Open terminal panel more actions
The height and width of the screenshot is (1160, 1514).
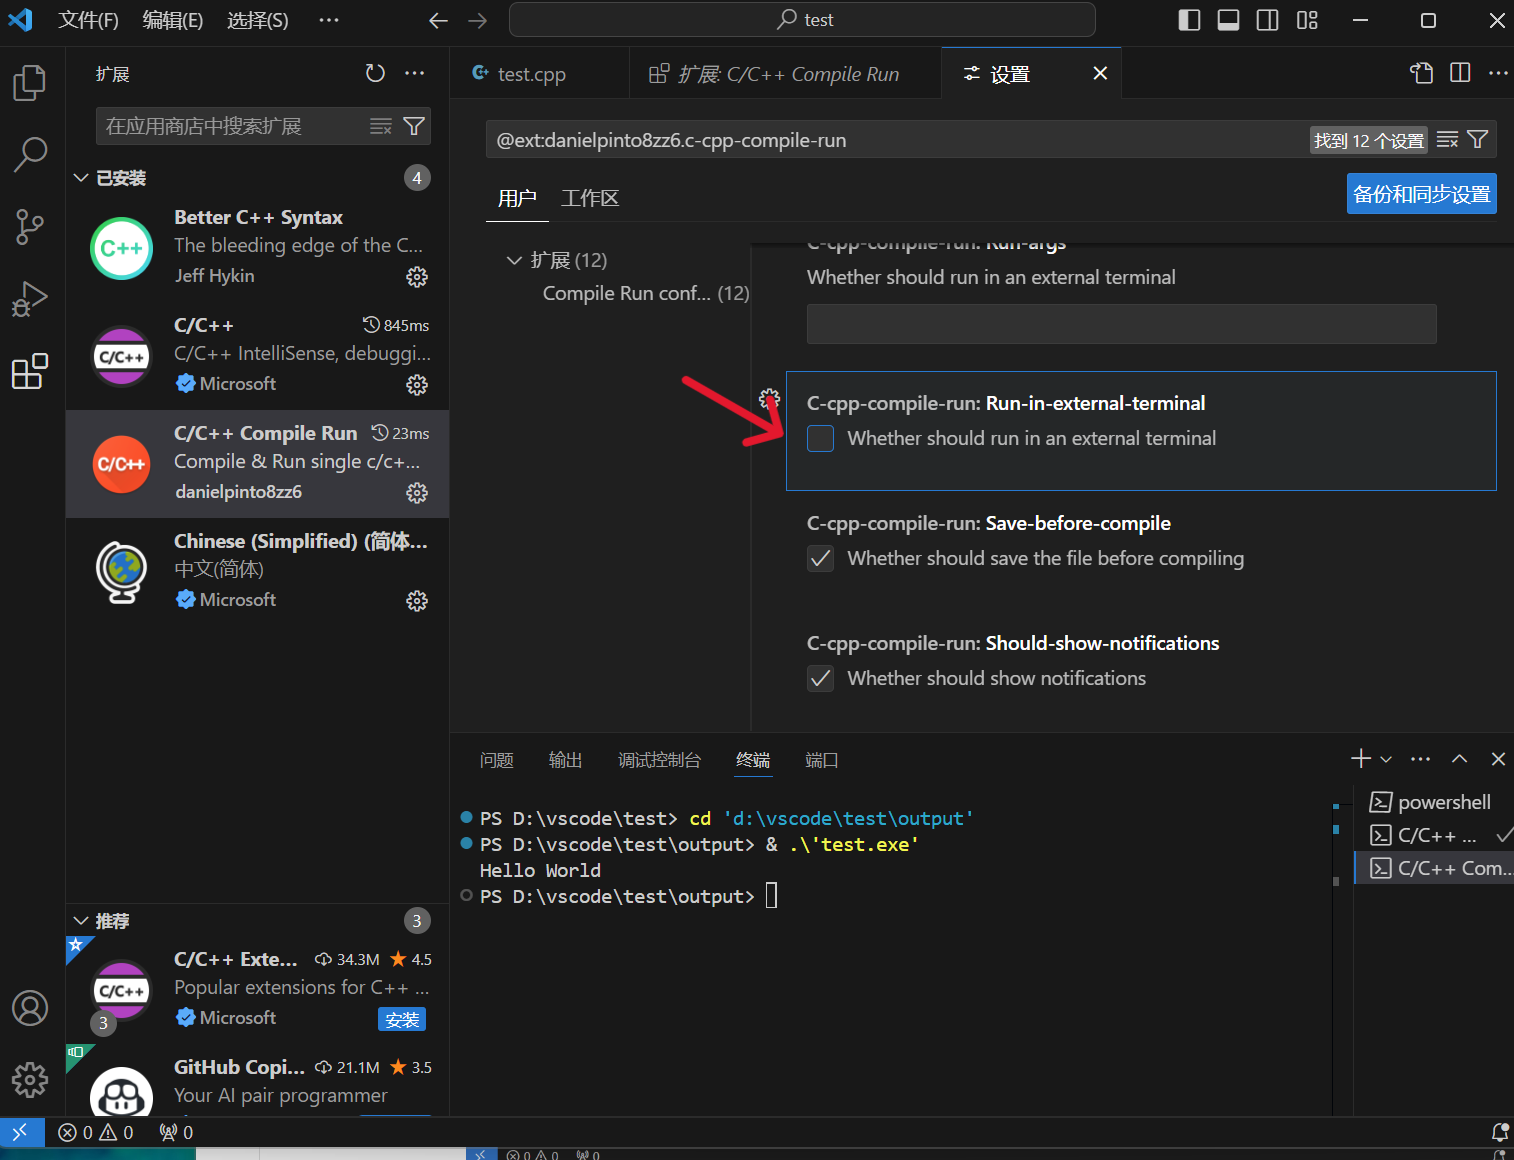tap(1420, 759)
